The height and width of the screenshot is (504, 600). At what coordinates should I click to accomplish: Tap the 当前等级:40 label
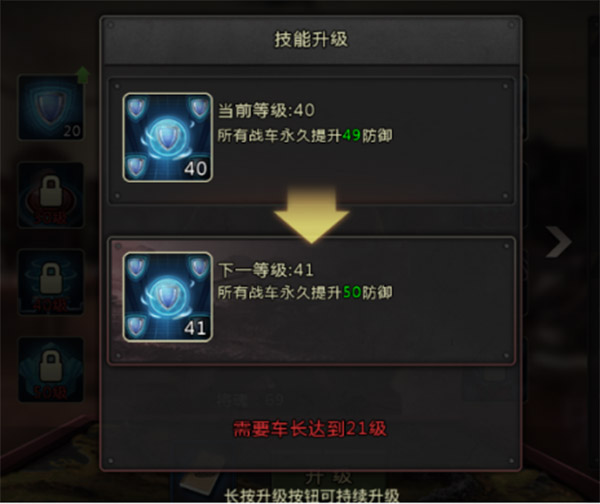pyautogui.click(x=266, y=111)
